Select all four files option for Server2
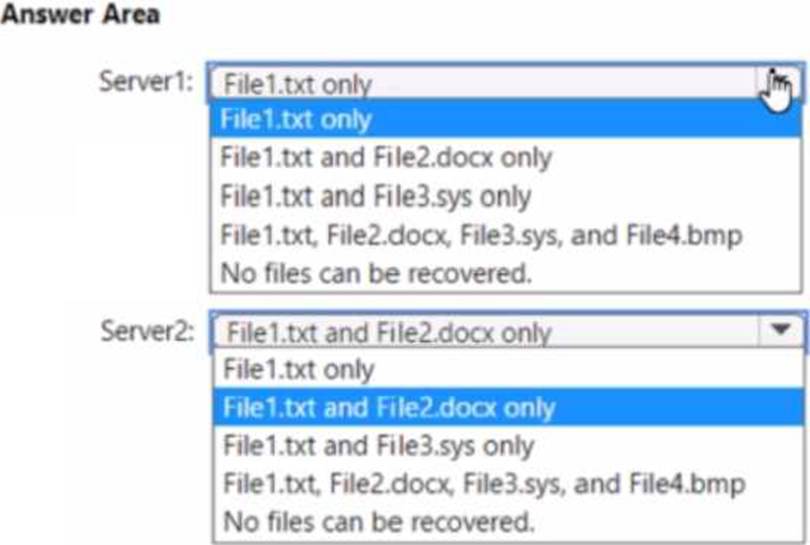810x545 pixels. pos(509,484)
